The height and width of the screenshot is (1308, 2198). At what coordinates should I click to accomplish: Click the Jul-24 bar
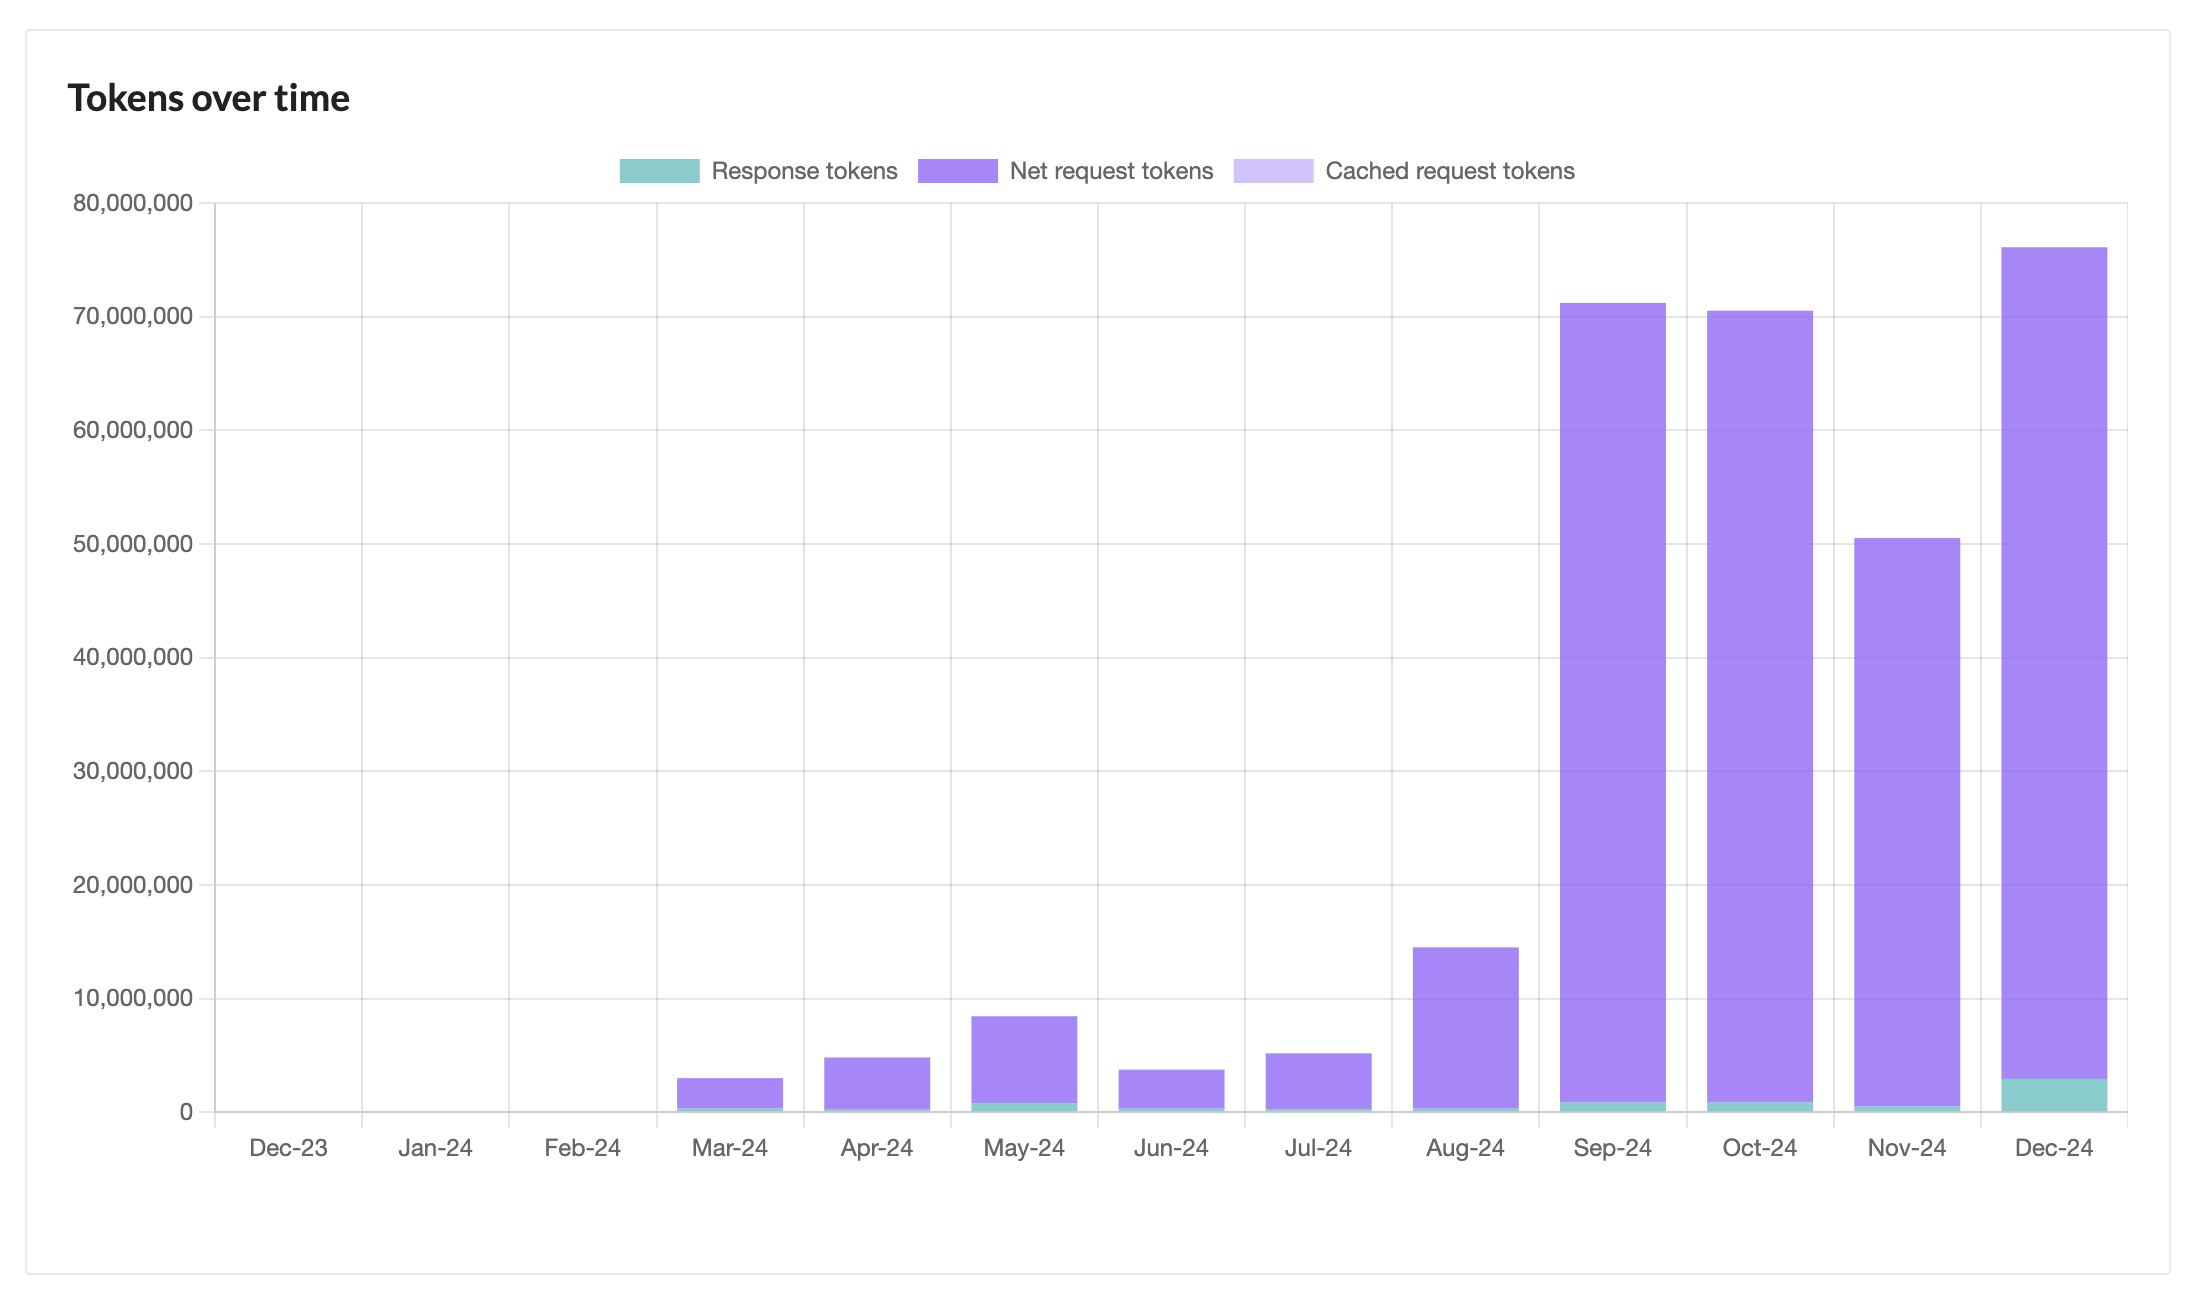(x=1318, y=1080)
